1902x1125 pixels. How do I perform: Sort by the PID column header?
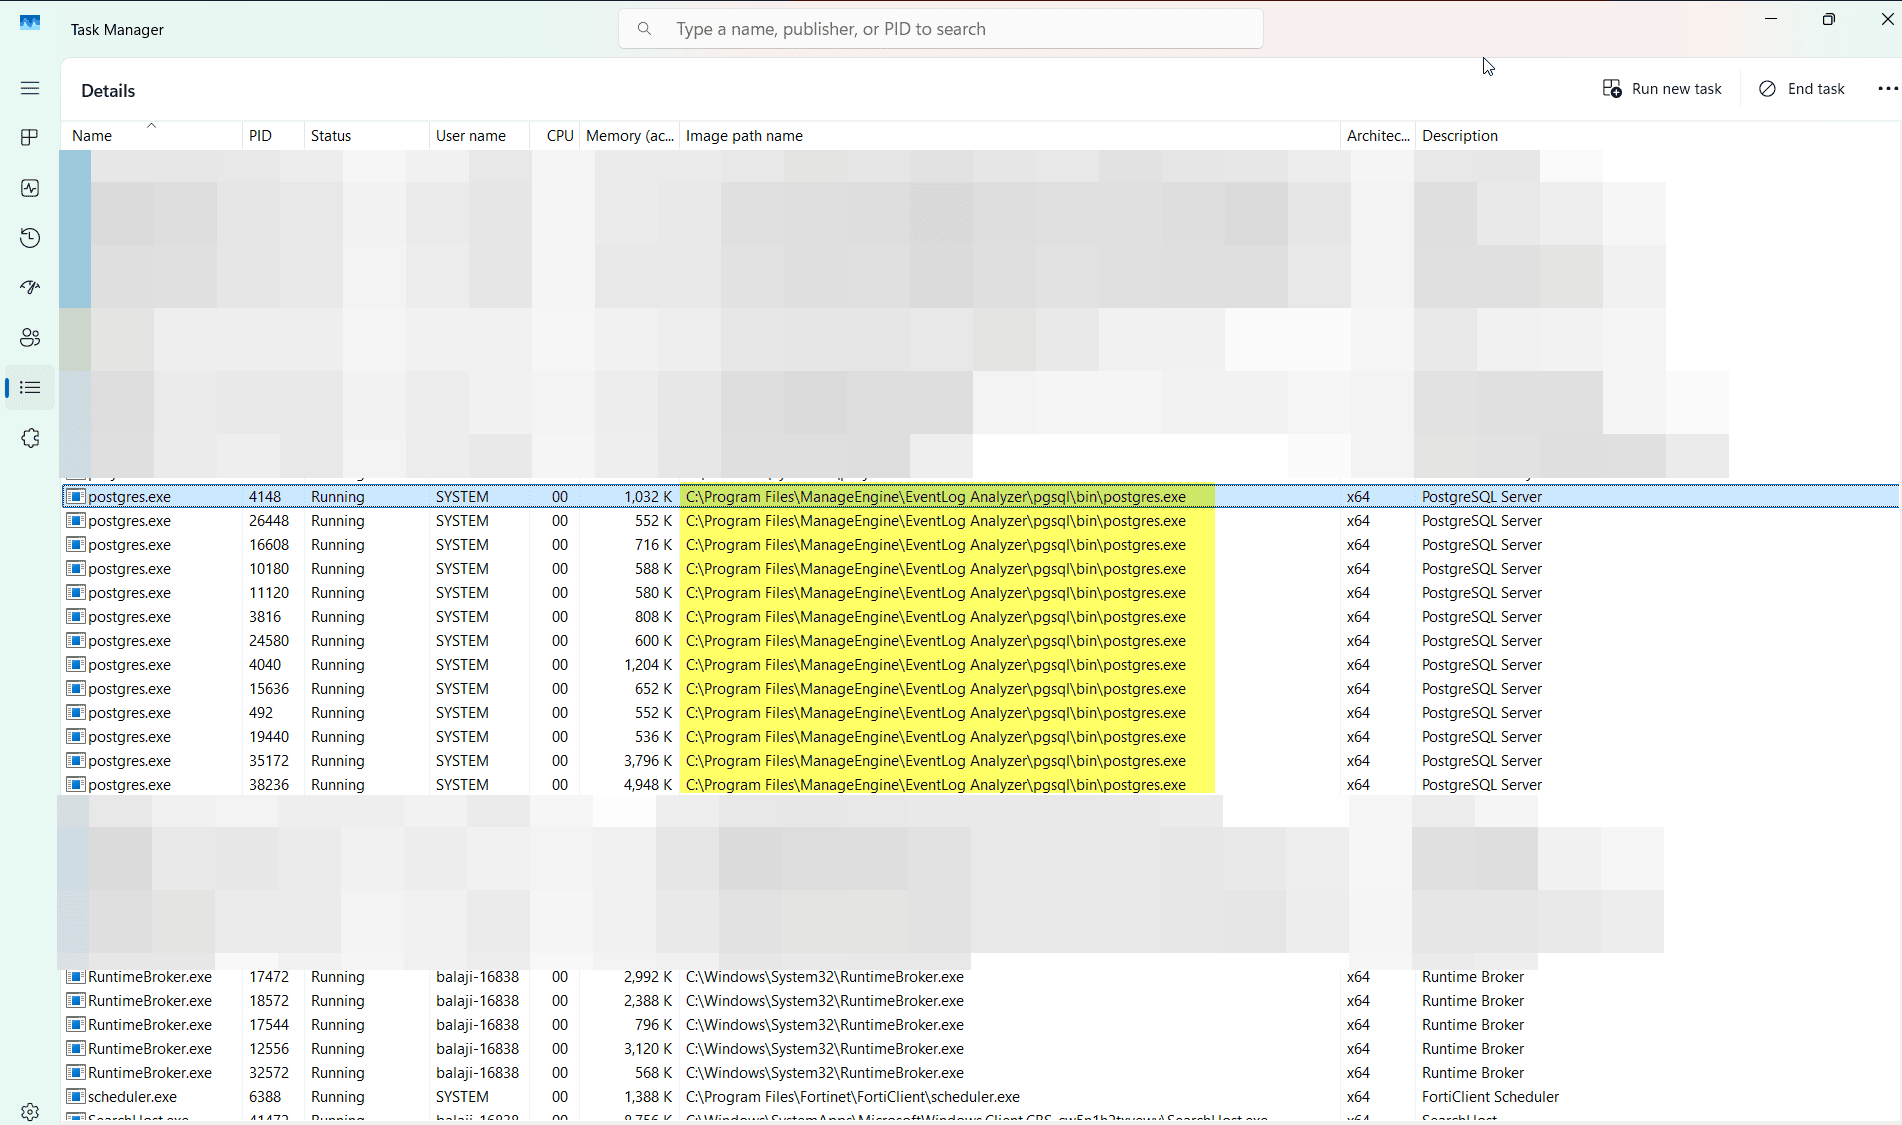coord(273,136)
